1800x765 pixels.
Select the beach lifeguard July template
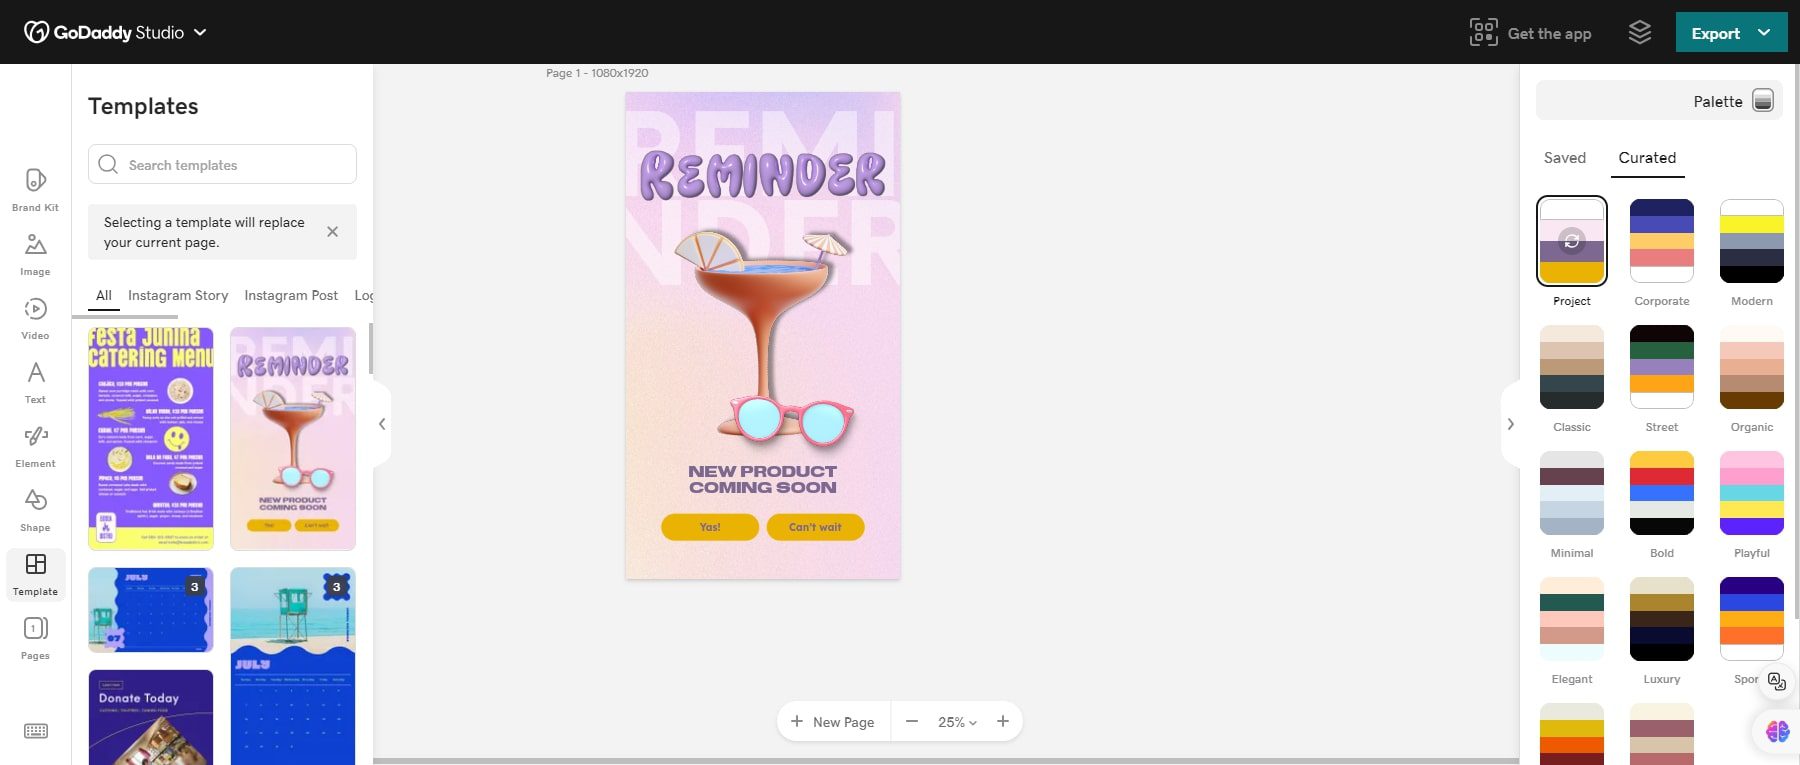(293, 666)
